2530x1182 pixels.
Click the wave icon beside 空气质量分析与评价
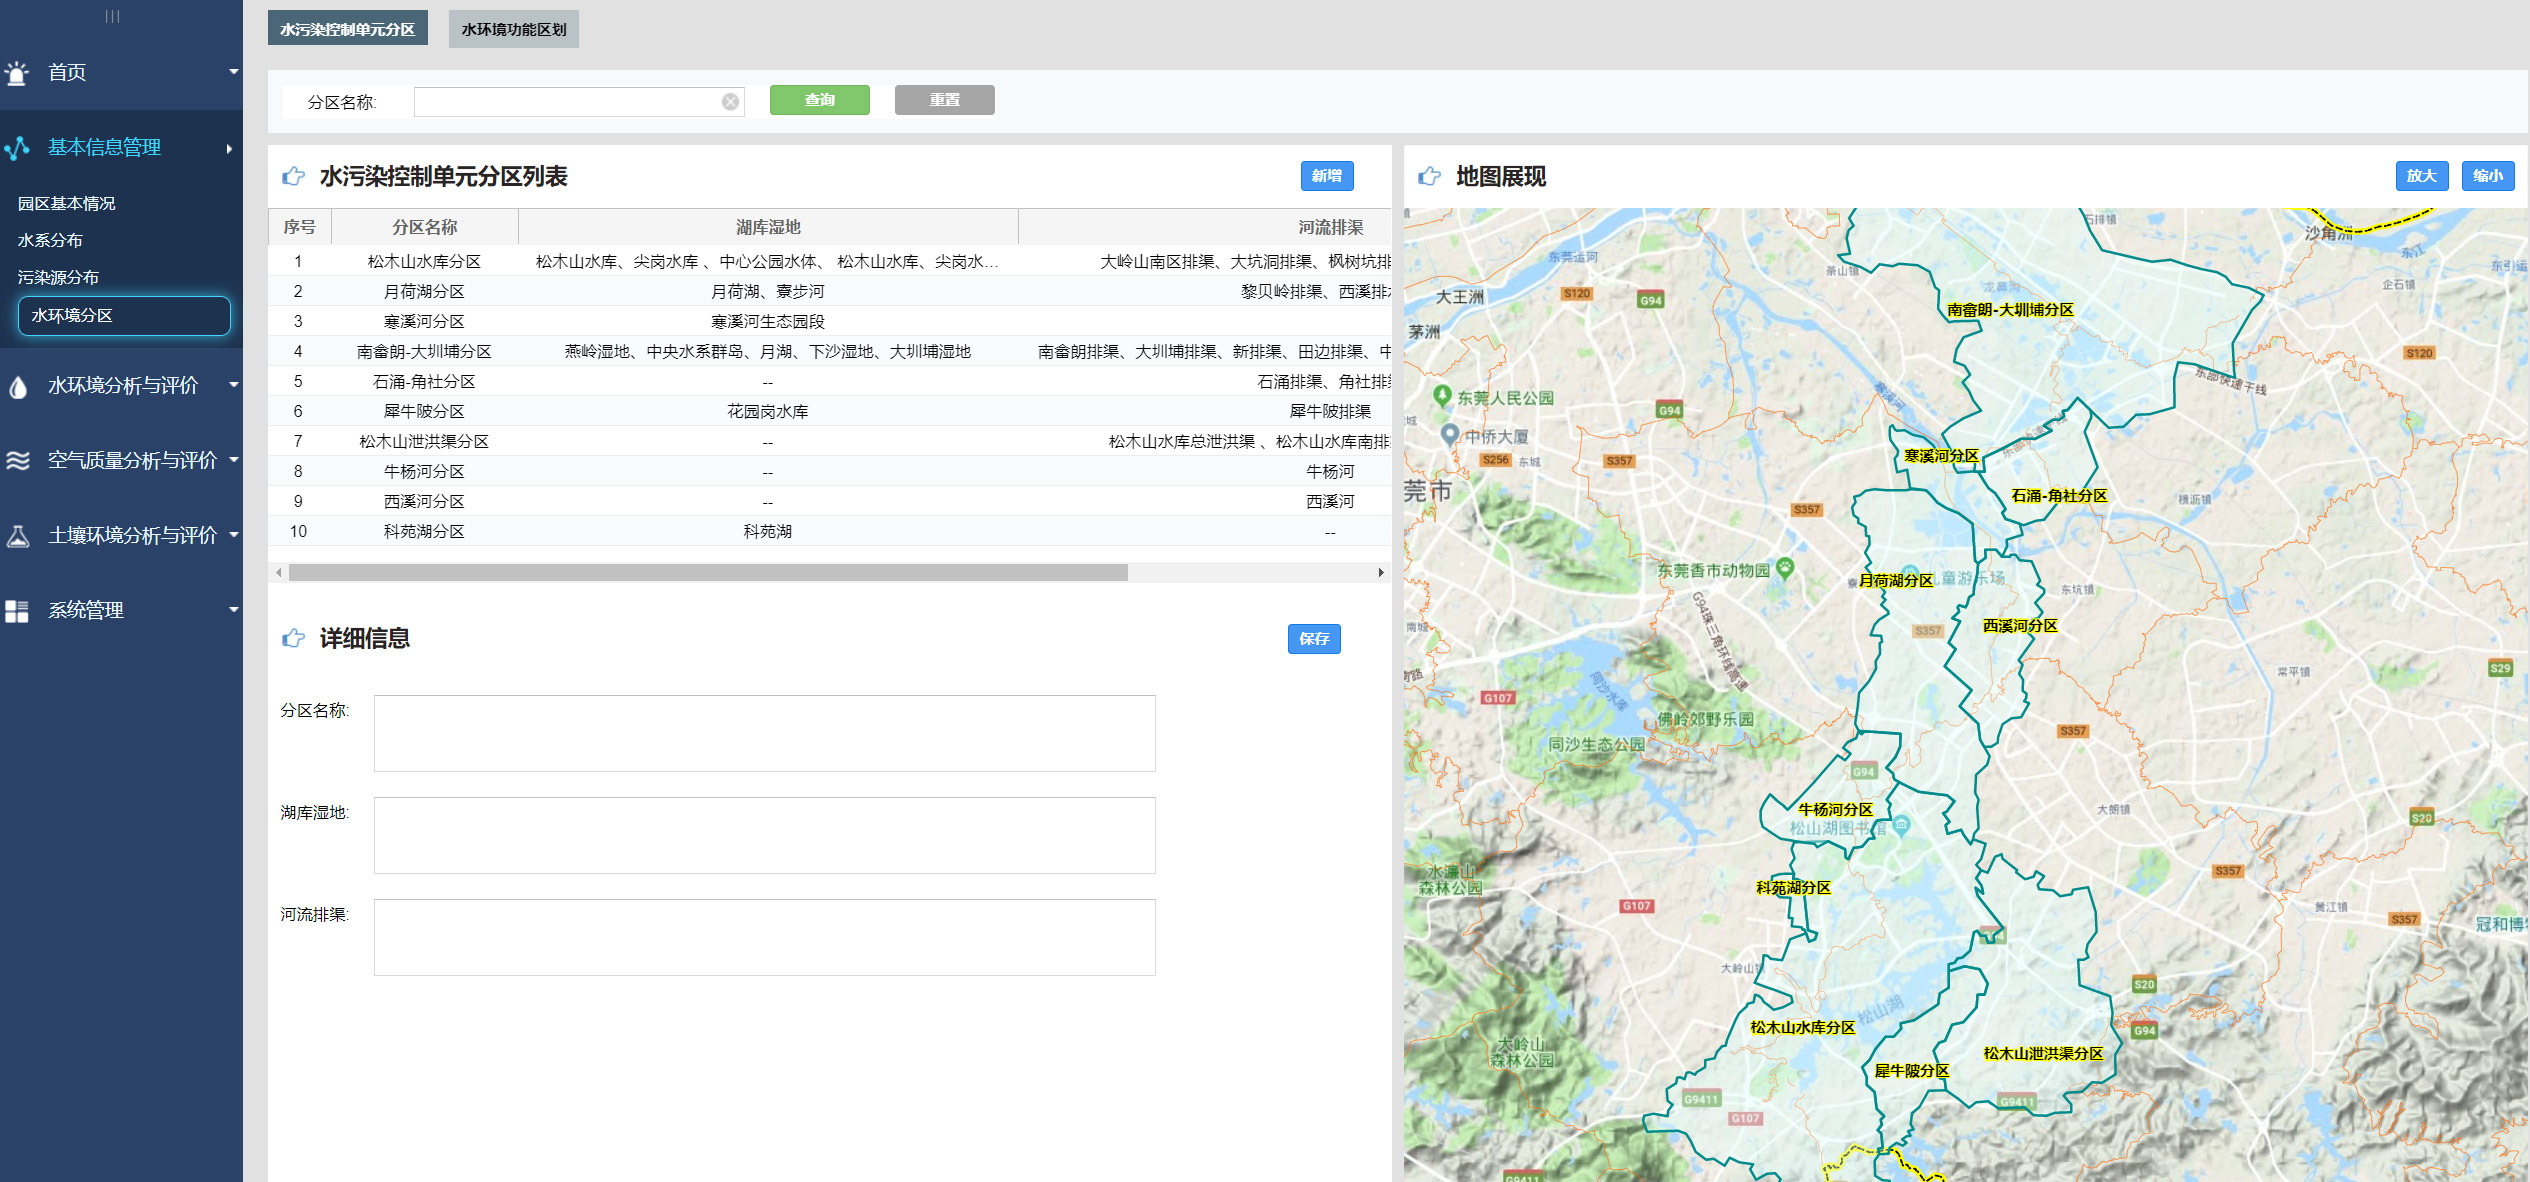coord(17,461)
